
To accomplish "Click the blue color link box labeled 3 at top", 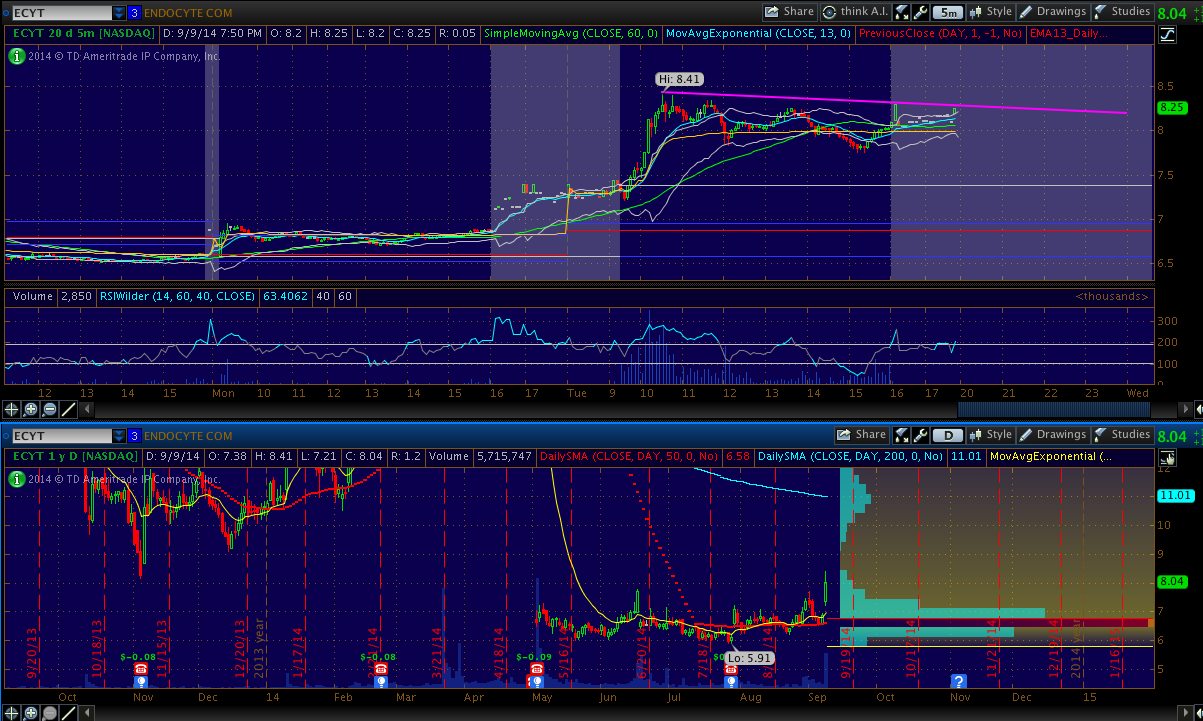I will [x=134, y=13].
